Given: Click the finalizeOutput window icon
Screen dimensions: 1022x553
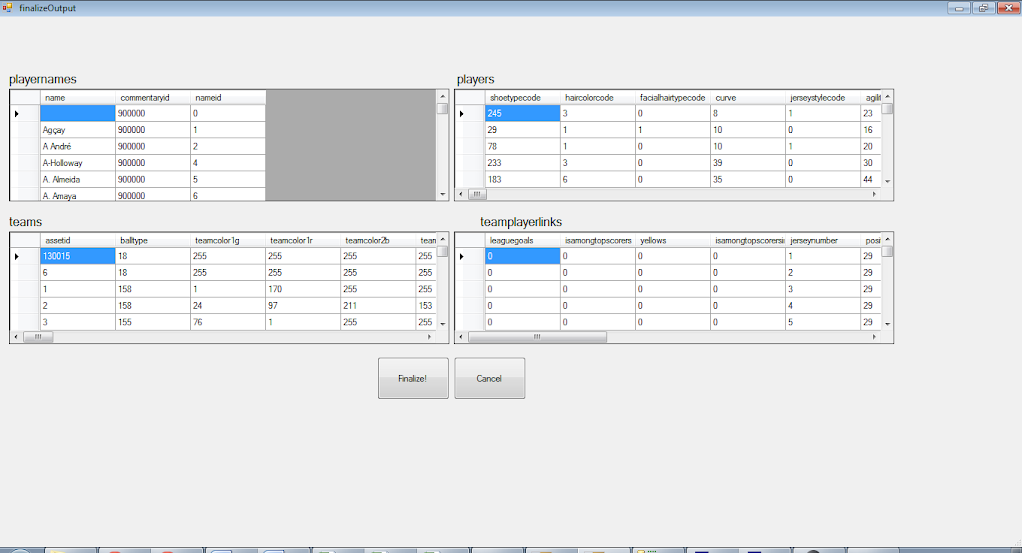Looking at the screenshot, I should coord(7,8).
